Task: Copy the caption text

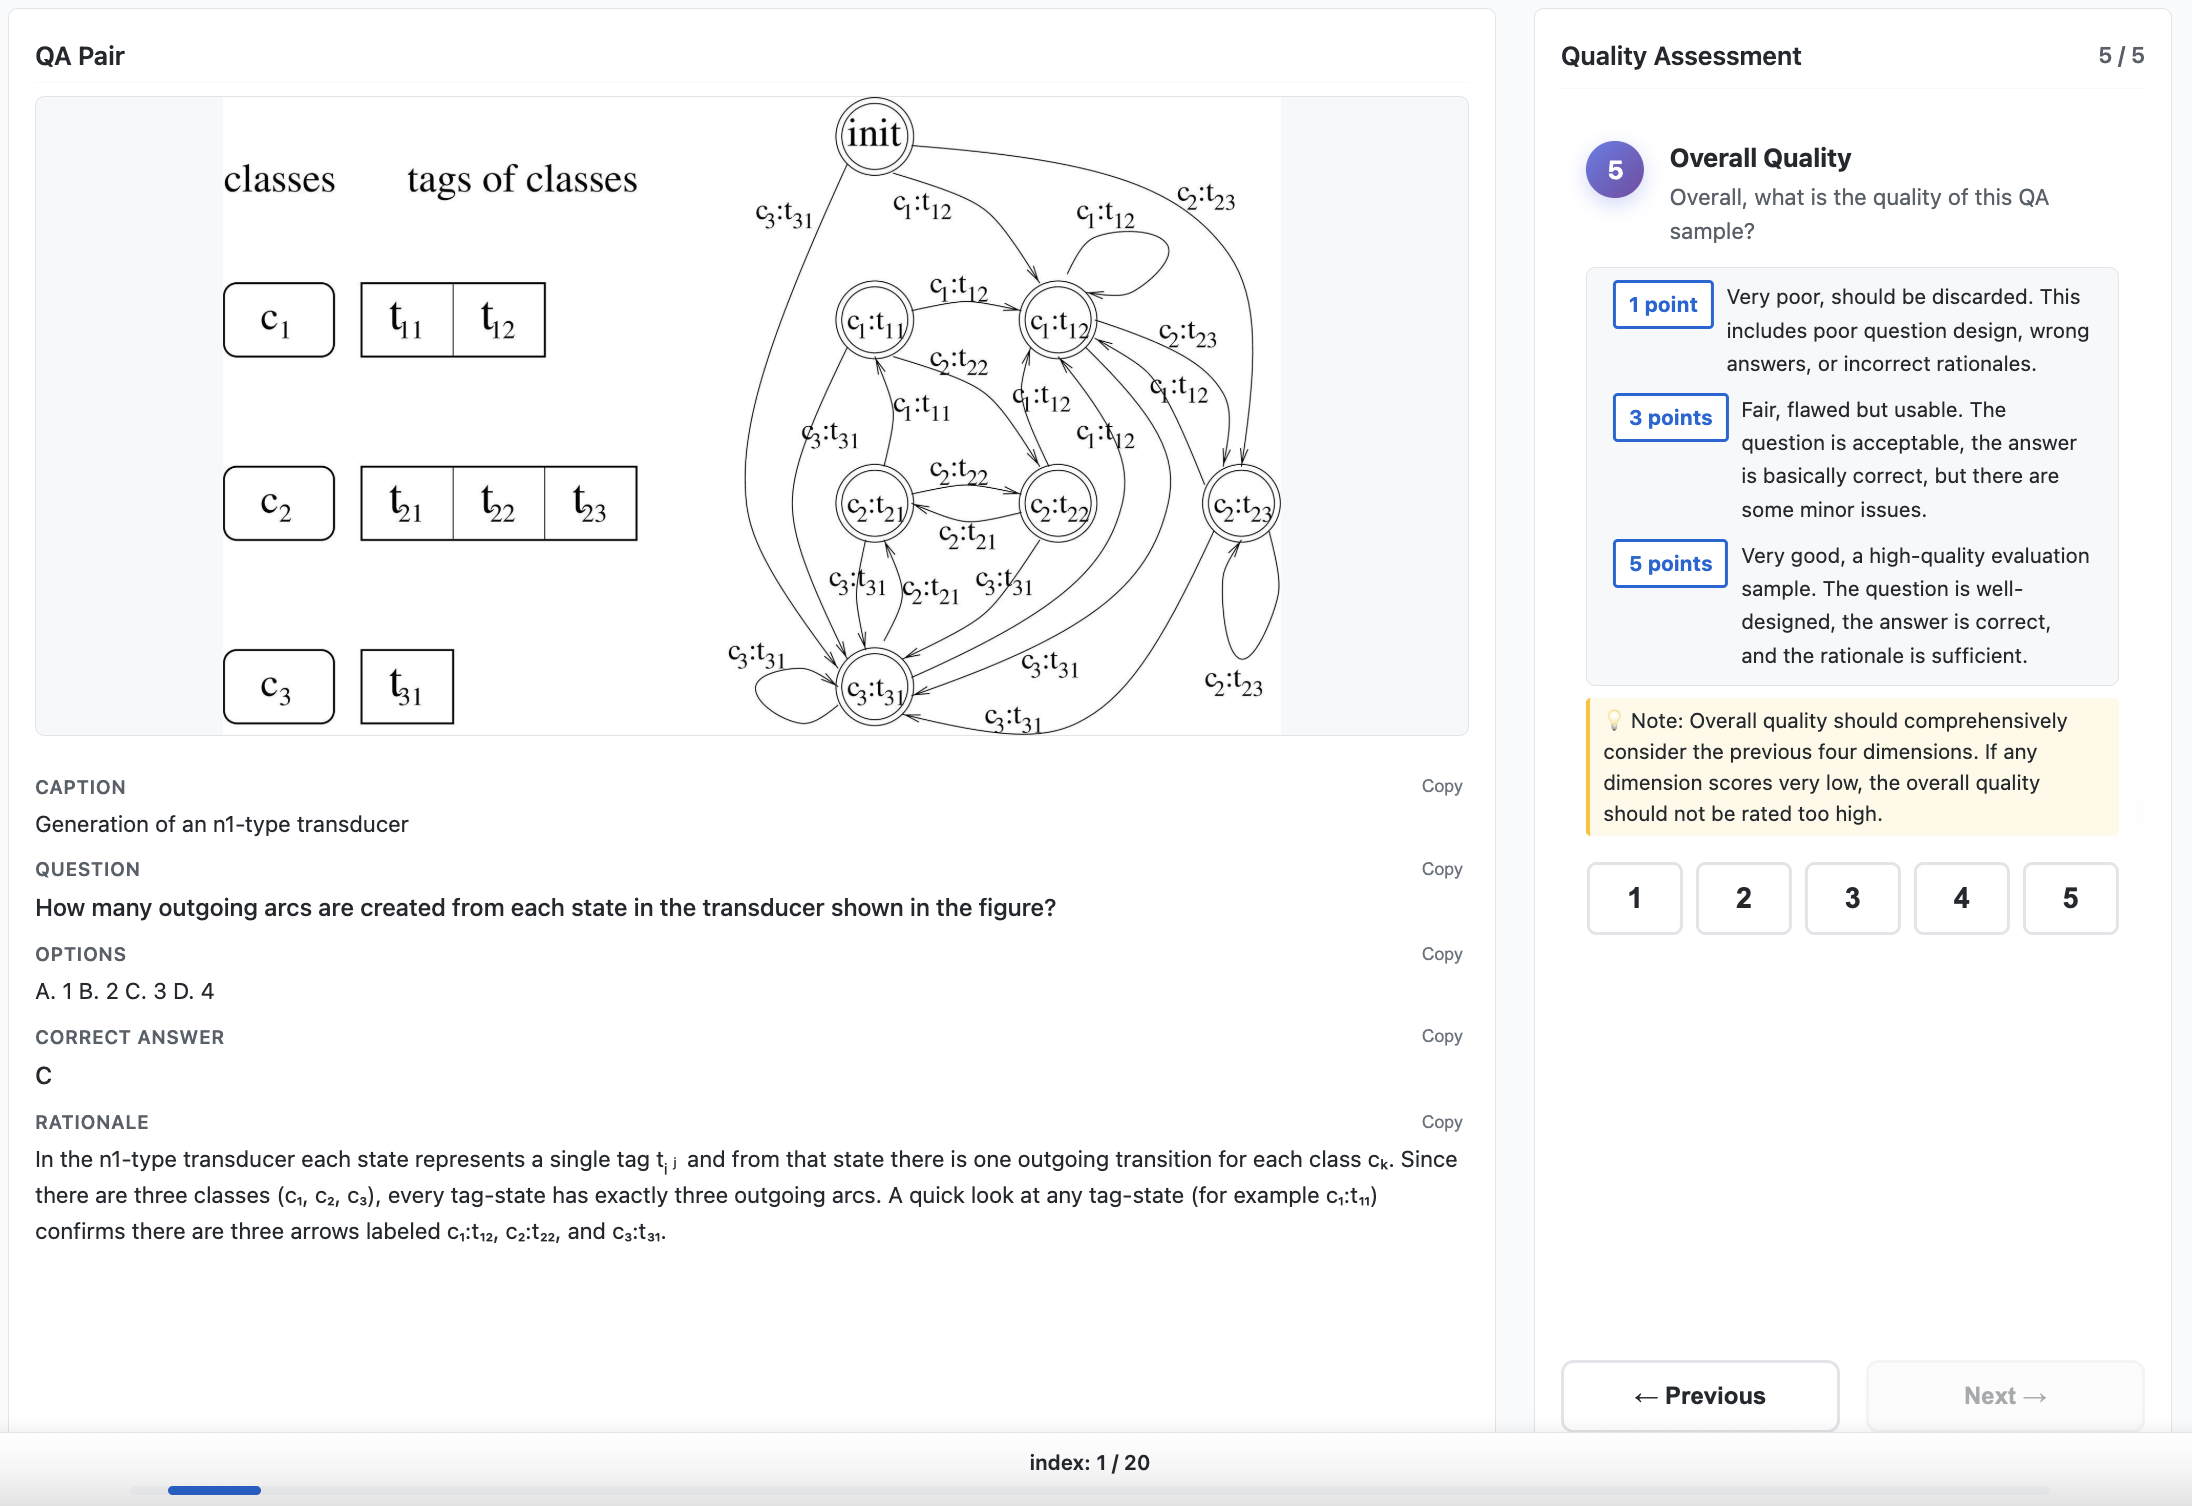Action: click(x=1441, y=786)
